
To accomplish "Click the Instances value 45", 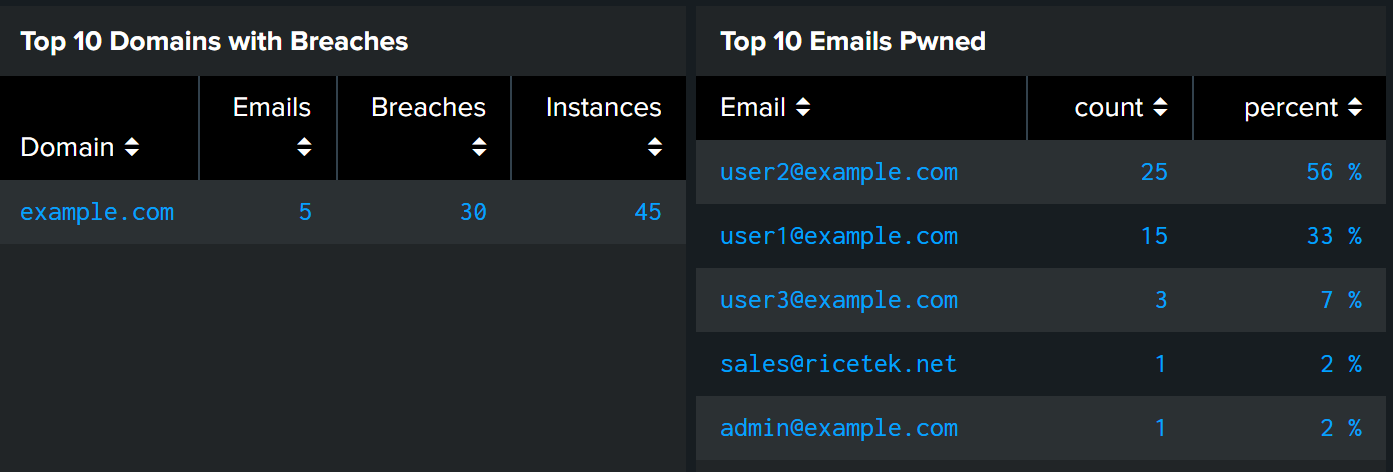I will [648, 212].
